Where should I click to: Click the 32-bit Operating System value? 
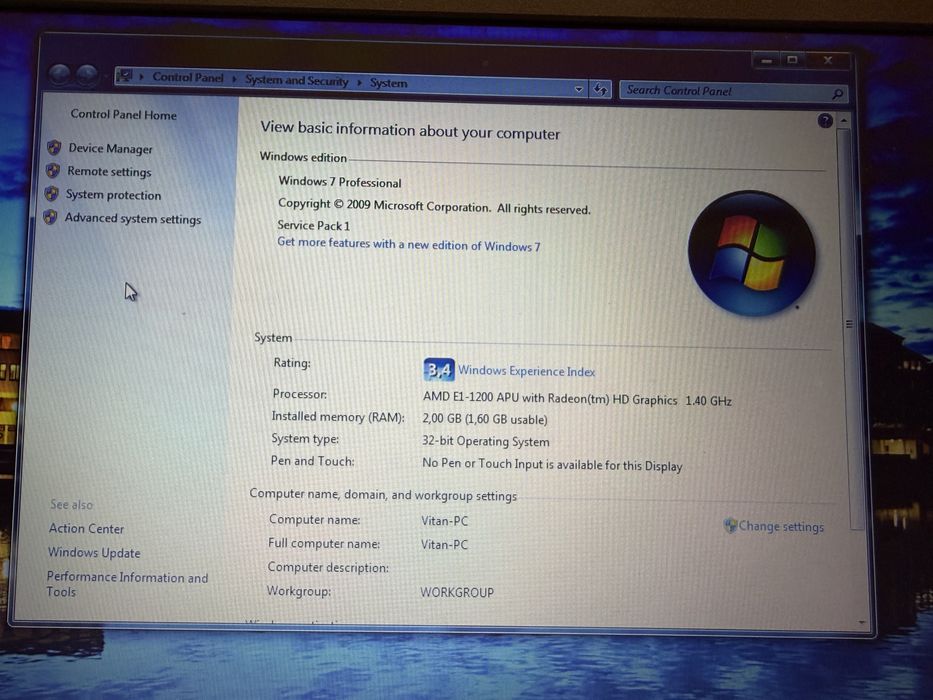point(486,441)
